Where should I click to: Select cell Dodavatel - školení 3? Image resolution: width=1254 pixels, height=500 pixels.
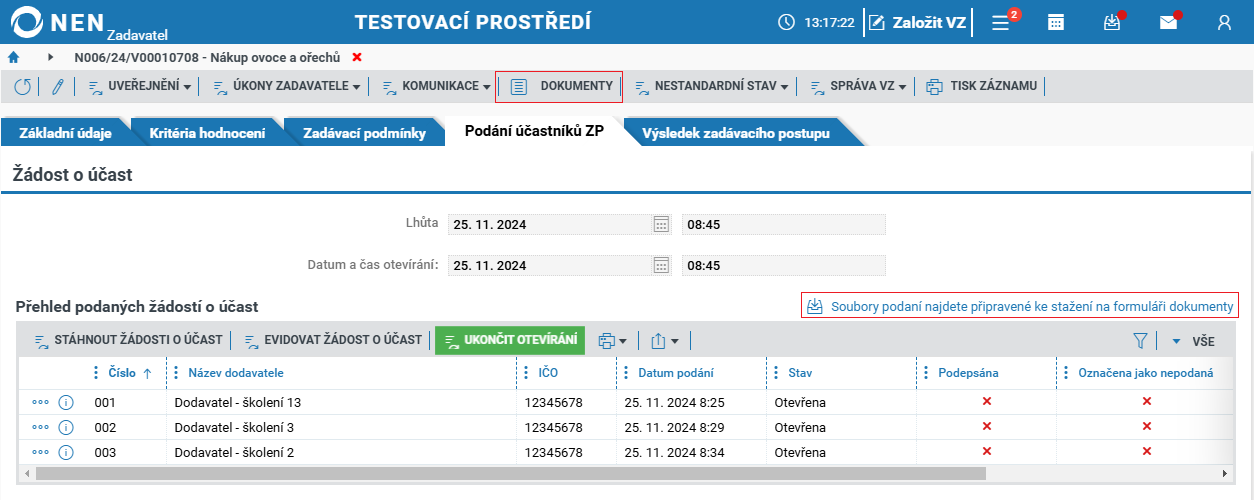pos(234,427)
